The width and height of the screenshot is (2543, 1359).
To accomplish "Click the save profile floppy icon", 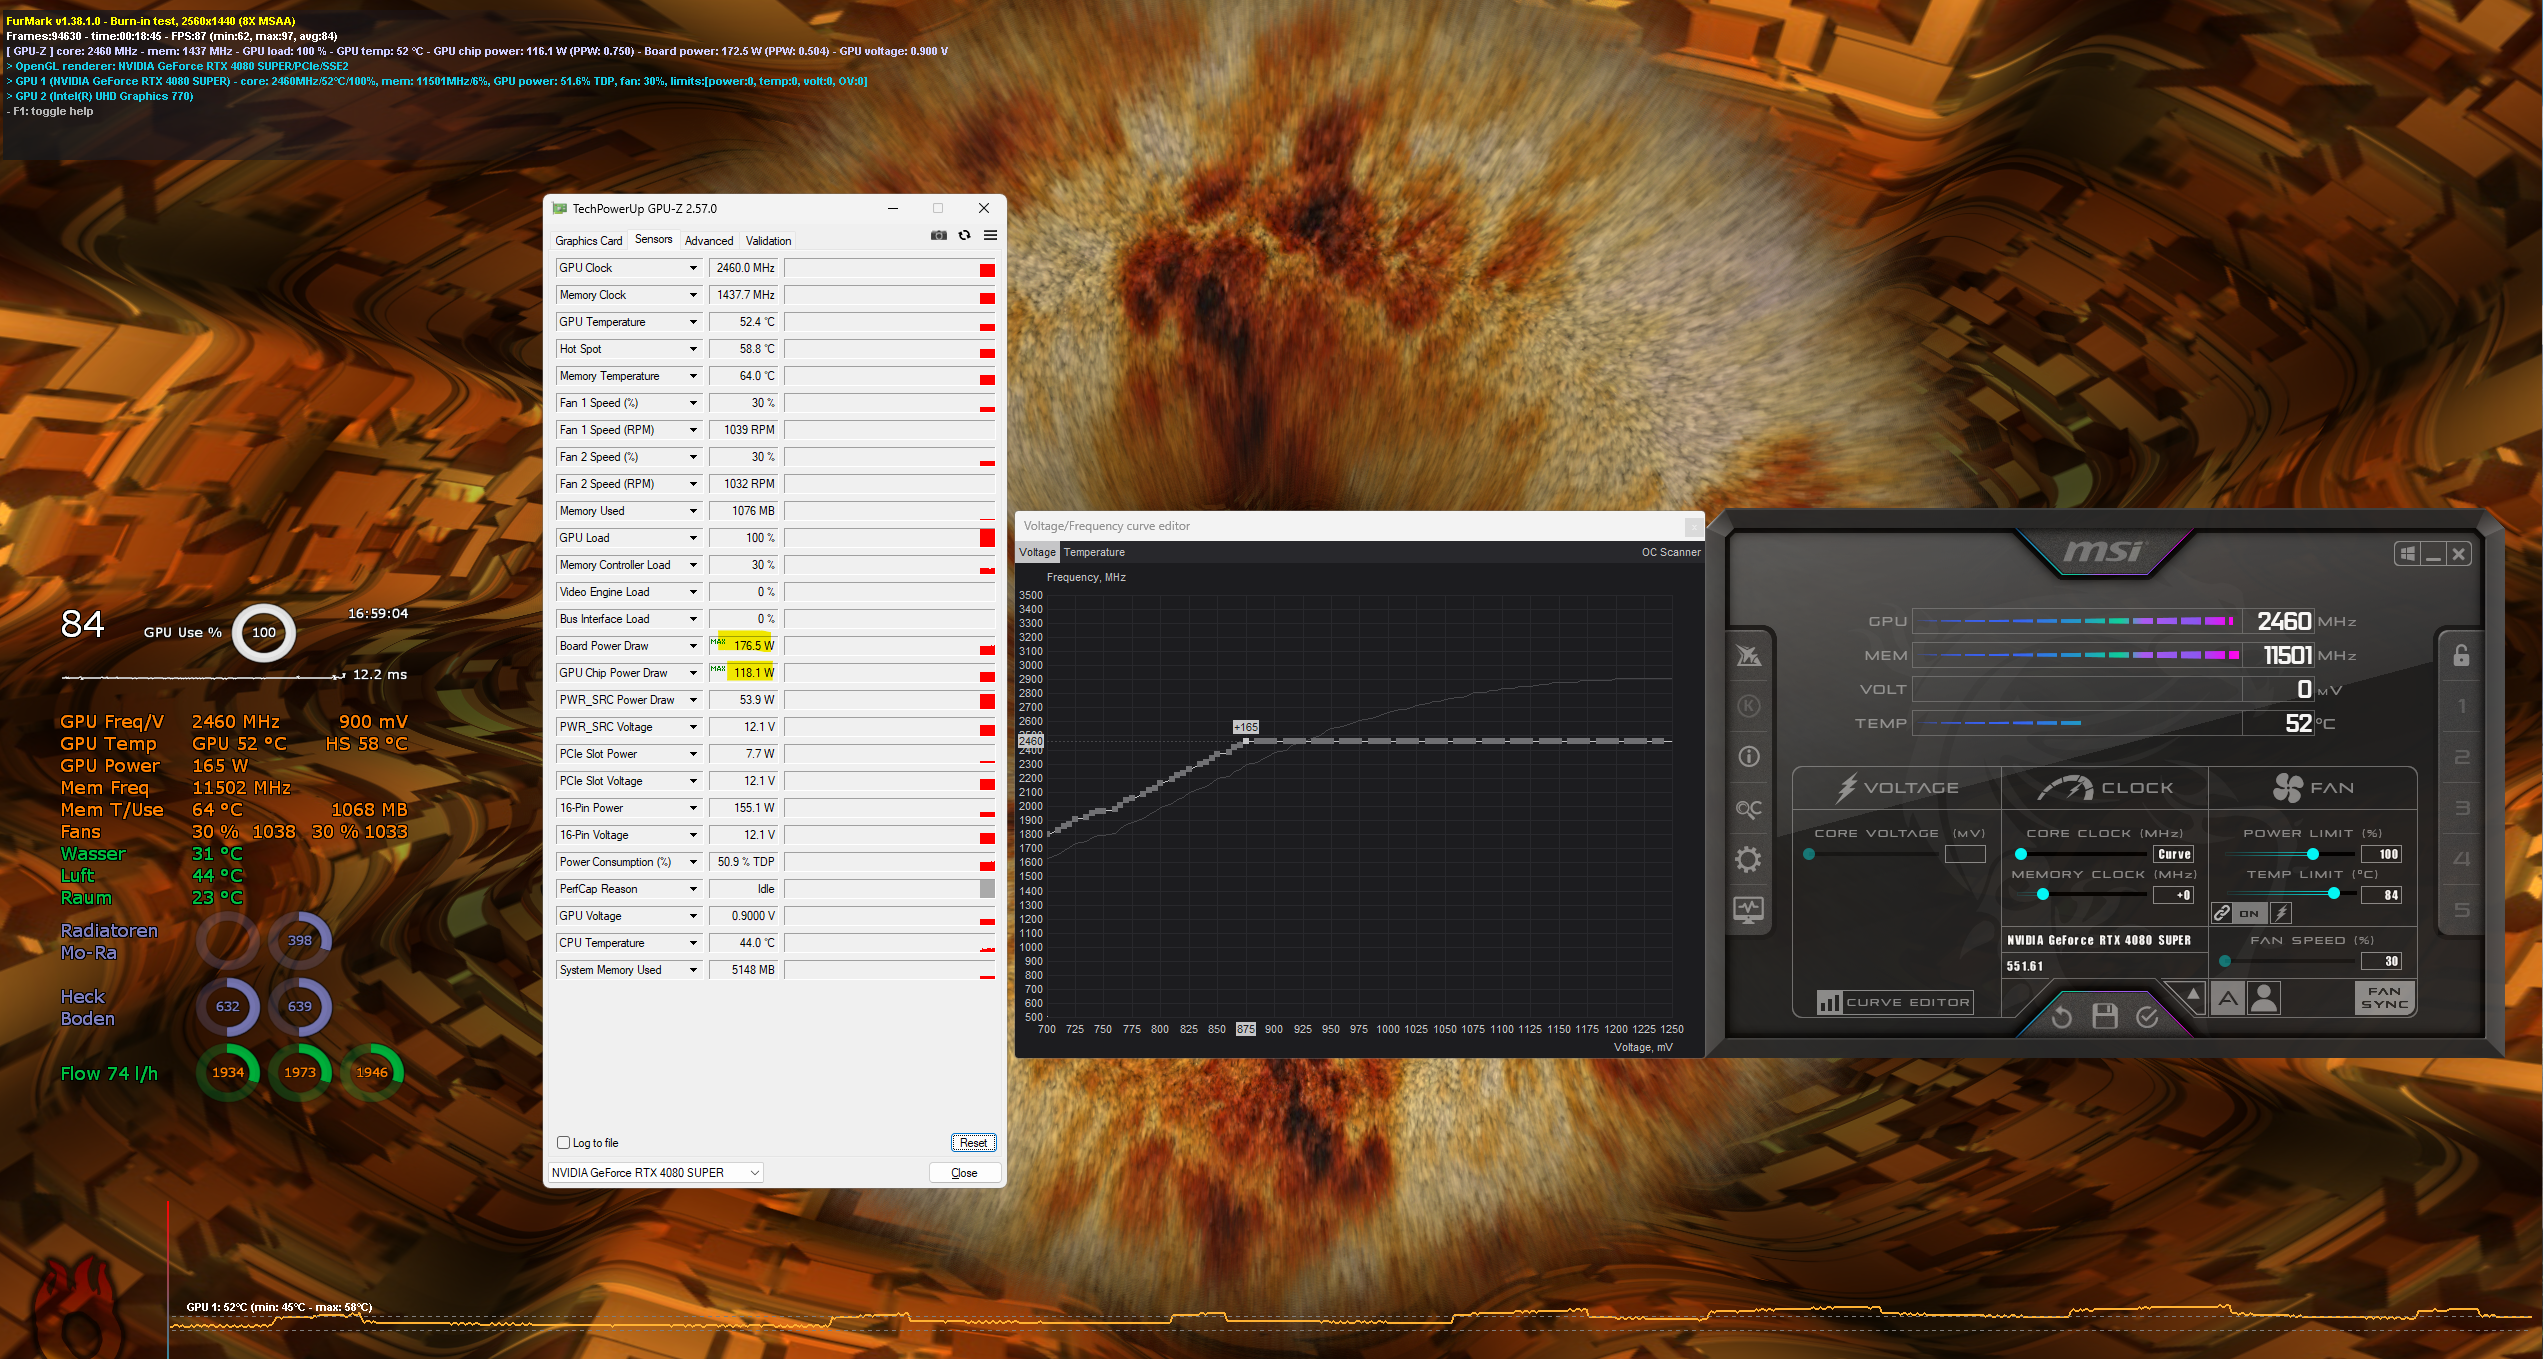I will pyautogui.click(x=2104, y=1017).
